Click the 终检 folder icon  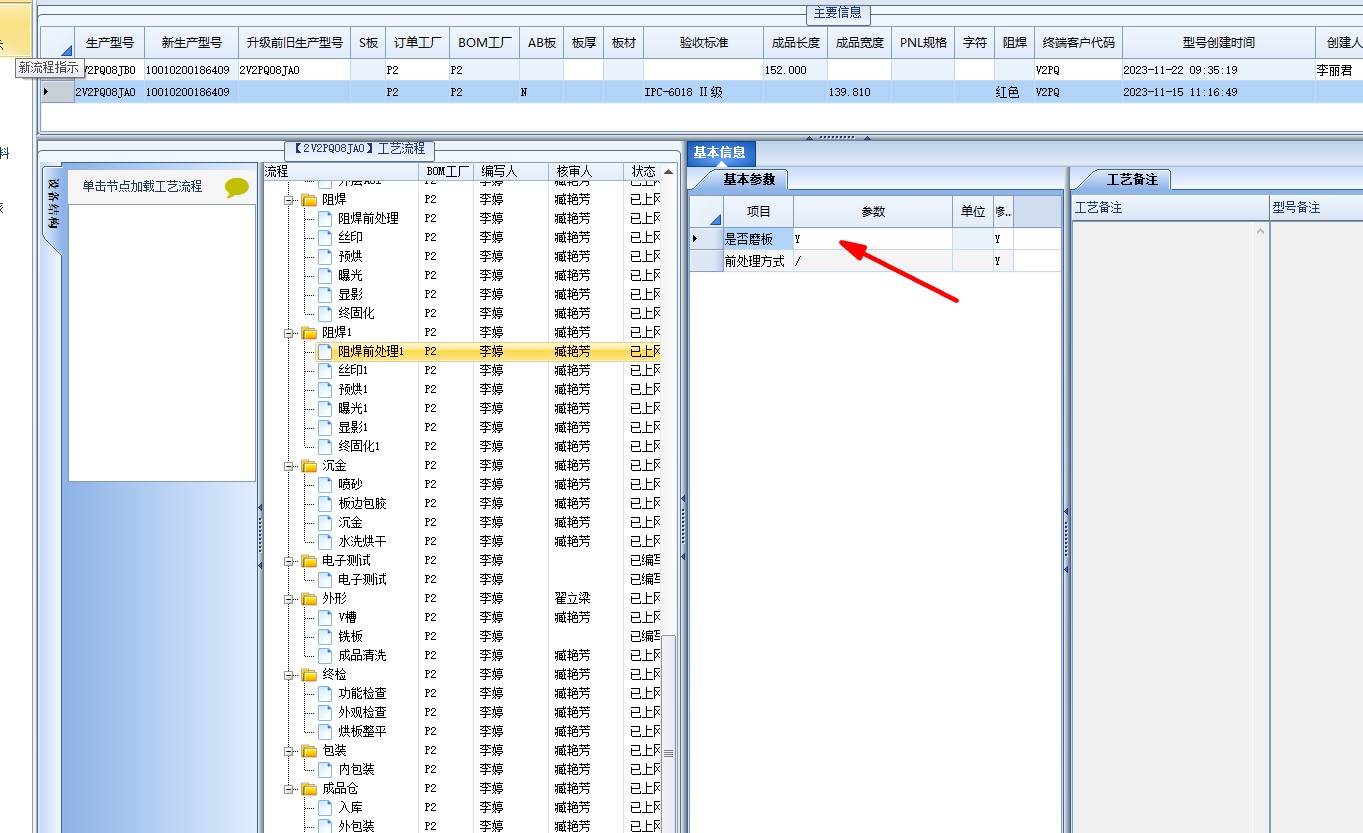(x=309, y=675)
